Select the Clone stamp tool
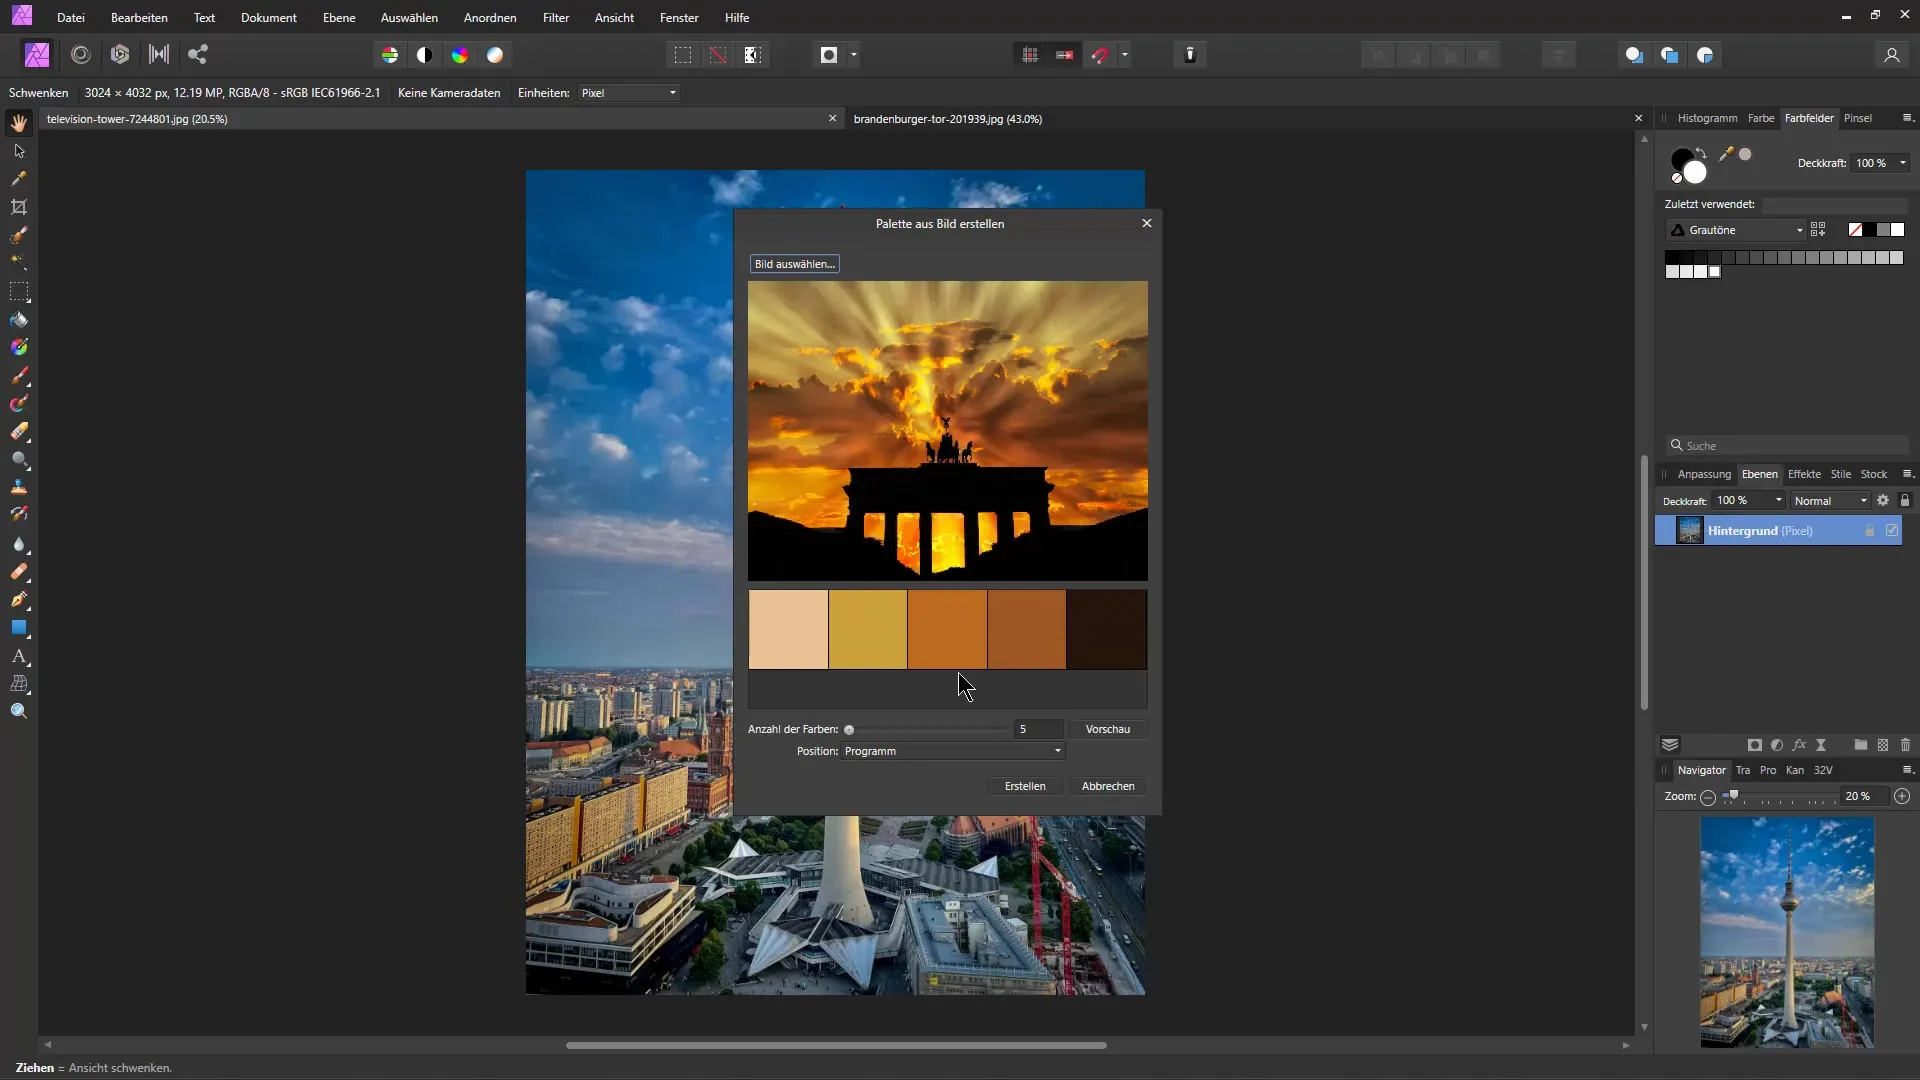This screenshot has height=1080, width=1920. pyautogui.click(x=19, y=487)
